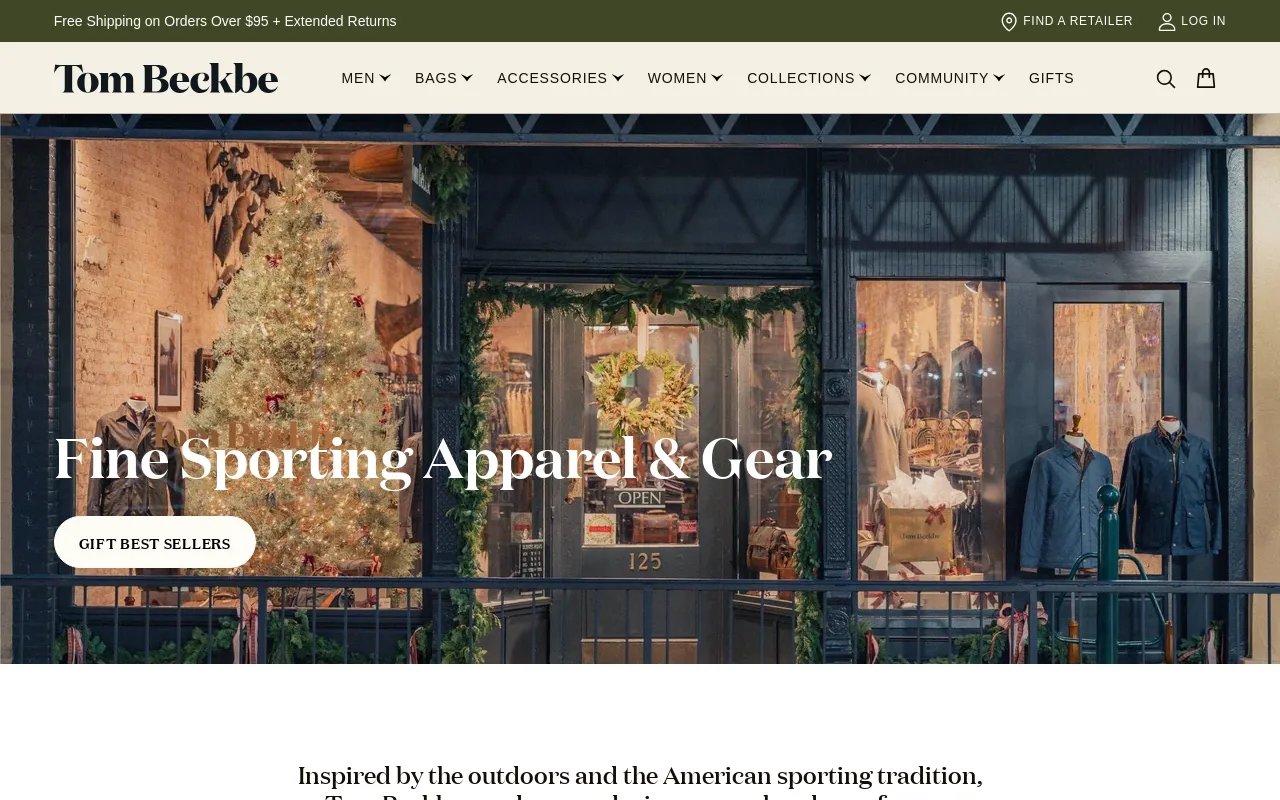Click the user account icon

[1166, 22]
